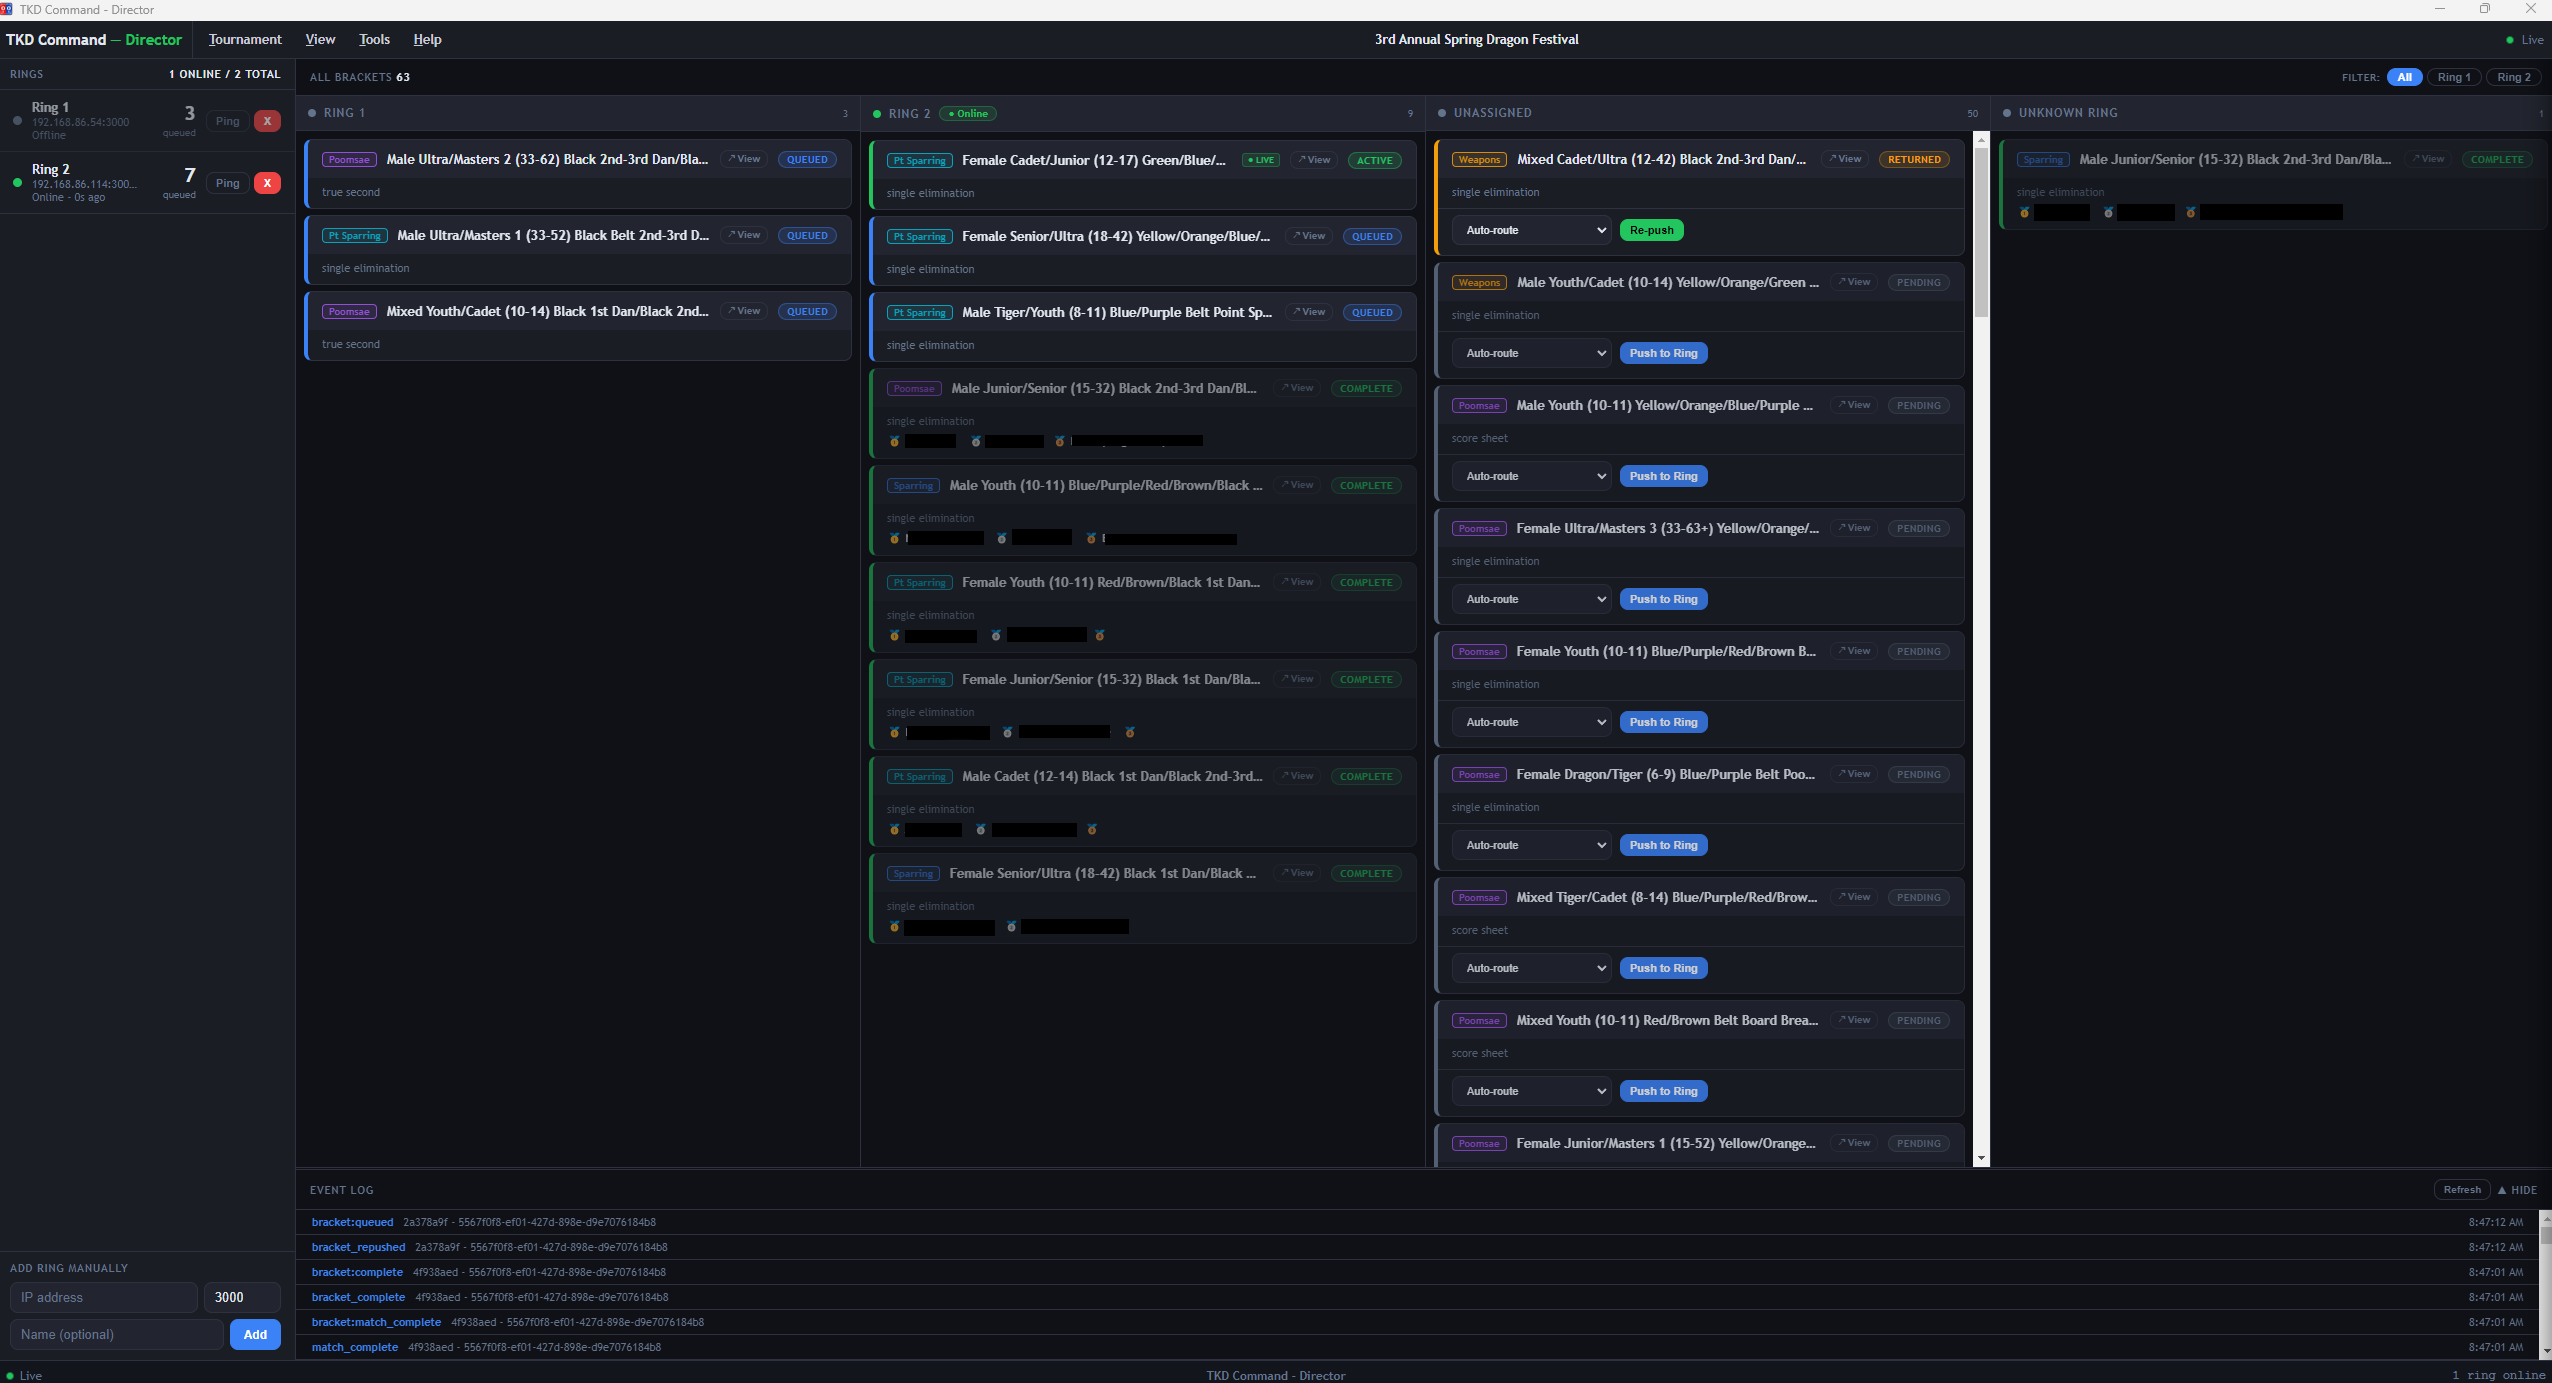Click the port field showing 3000
Viewport: 2552px width, 1383px height.
pyautogui.click(x=242, y=1297)
